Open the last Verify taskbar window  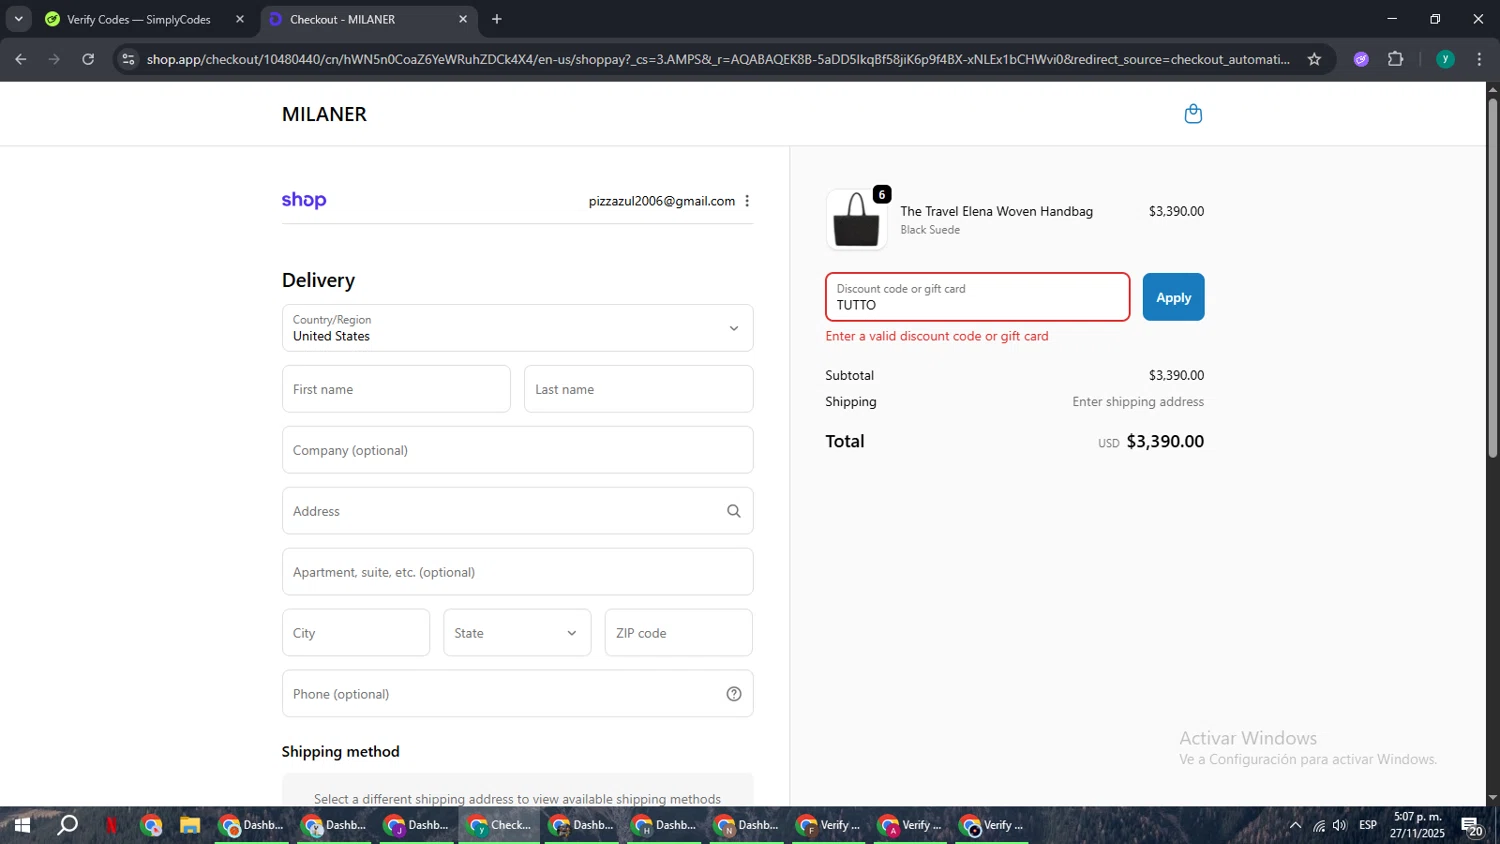coord(992,825)
